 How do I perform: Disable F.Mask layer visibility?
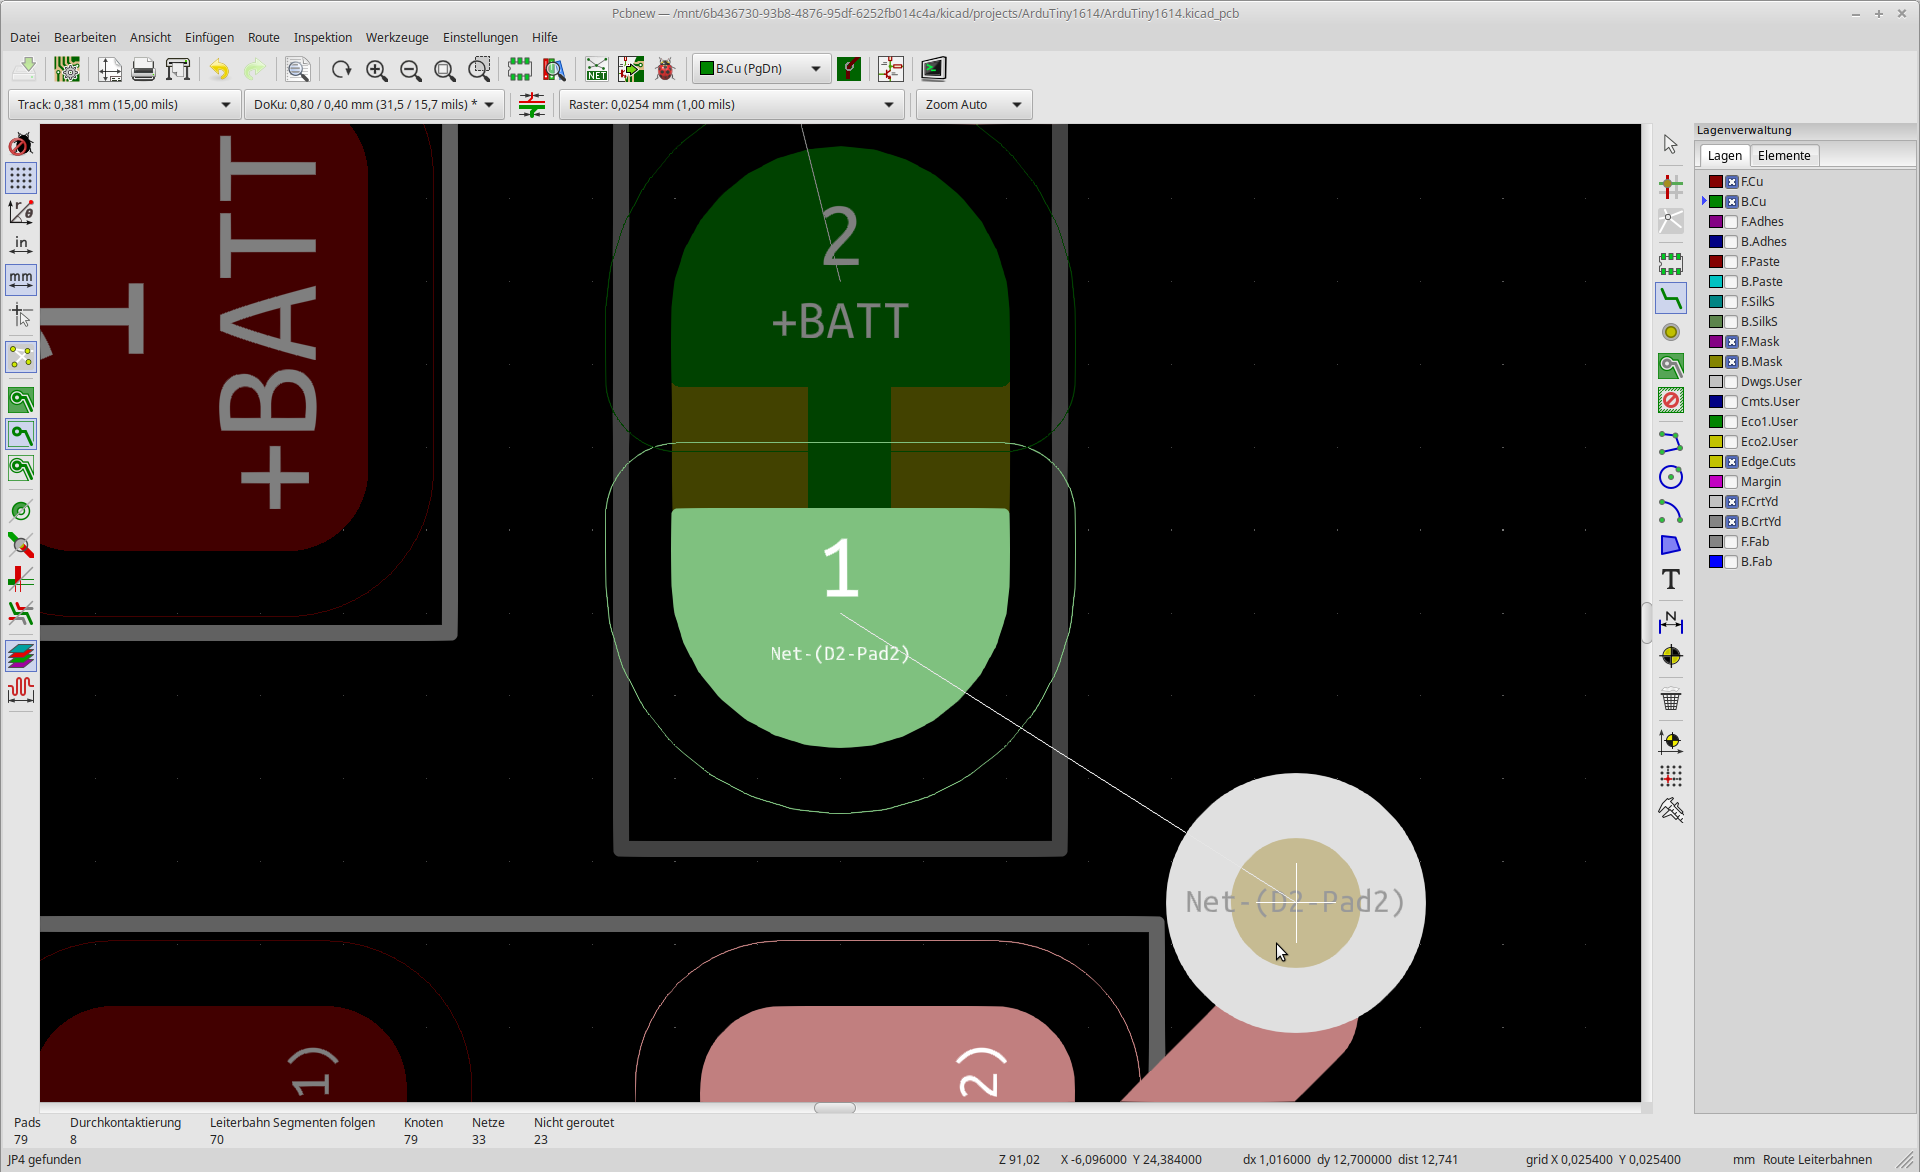[x=1732, y=342]
